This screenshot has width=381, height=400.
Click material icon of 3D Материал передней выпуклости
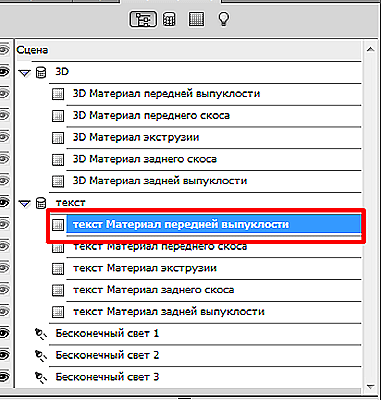58,94
